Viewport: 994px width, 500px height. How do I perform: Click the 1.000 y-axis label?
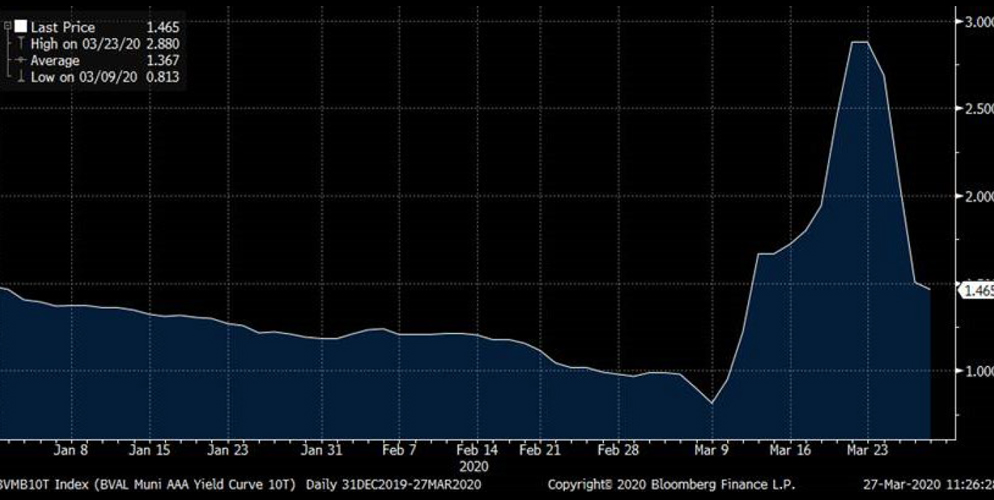pos(979,371)
